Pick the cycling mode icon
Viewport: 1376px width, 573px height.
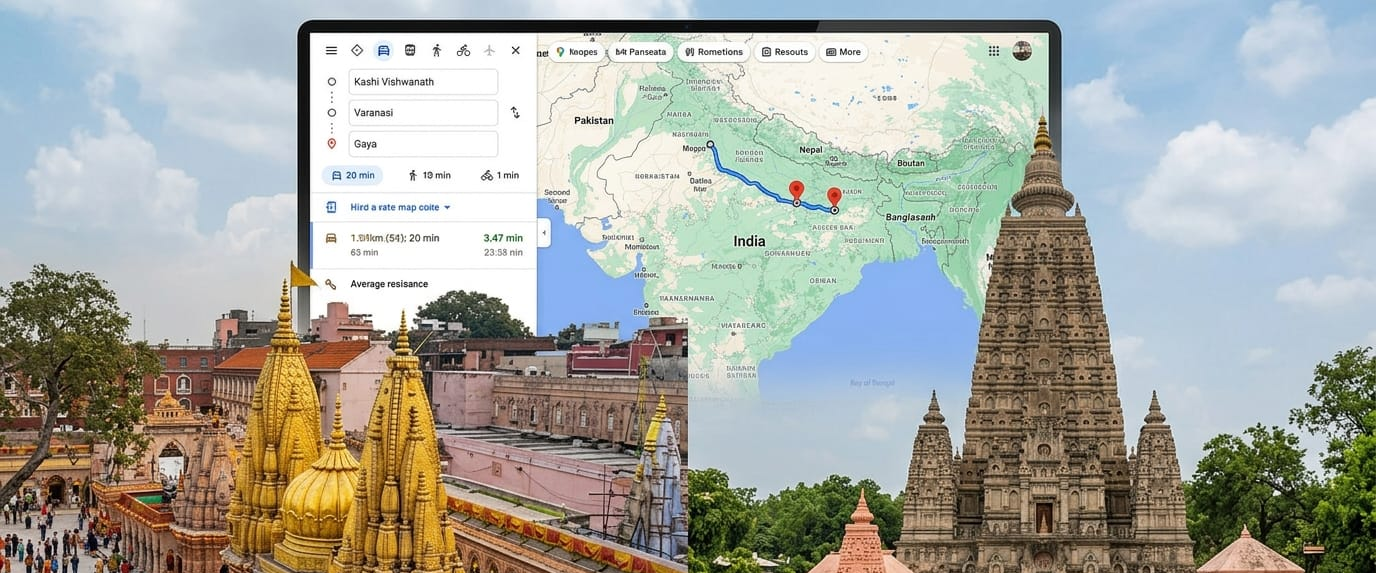tap(463, 50)
